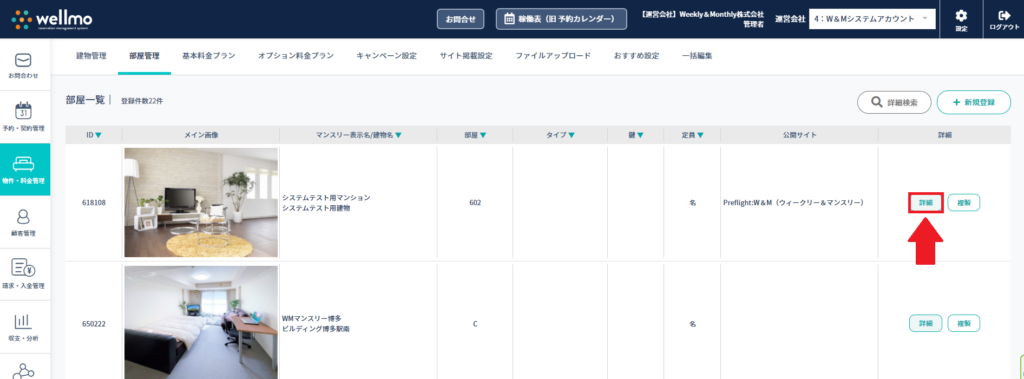Viewport: 1024px width, 379px height.
Task: Open 収支・分析 chart sidebar icon
Action: point(24,327)
